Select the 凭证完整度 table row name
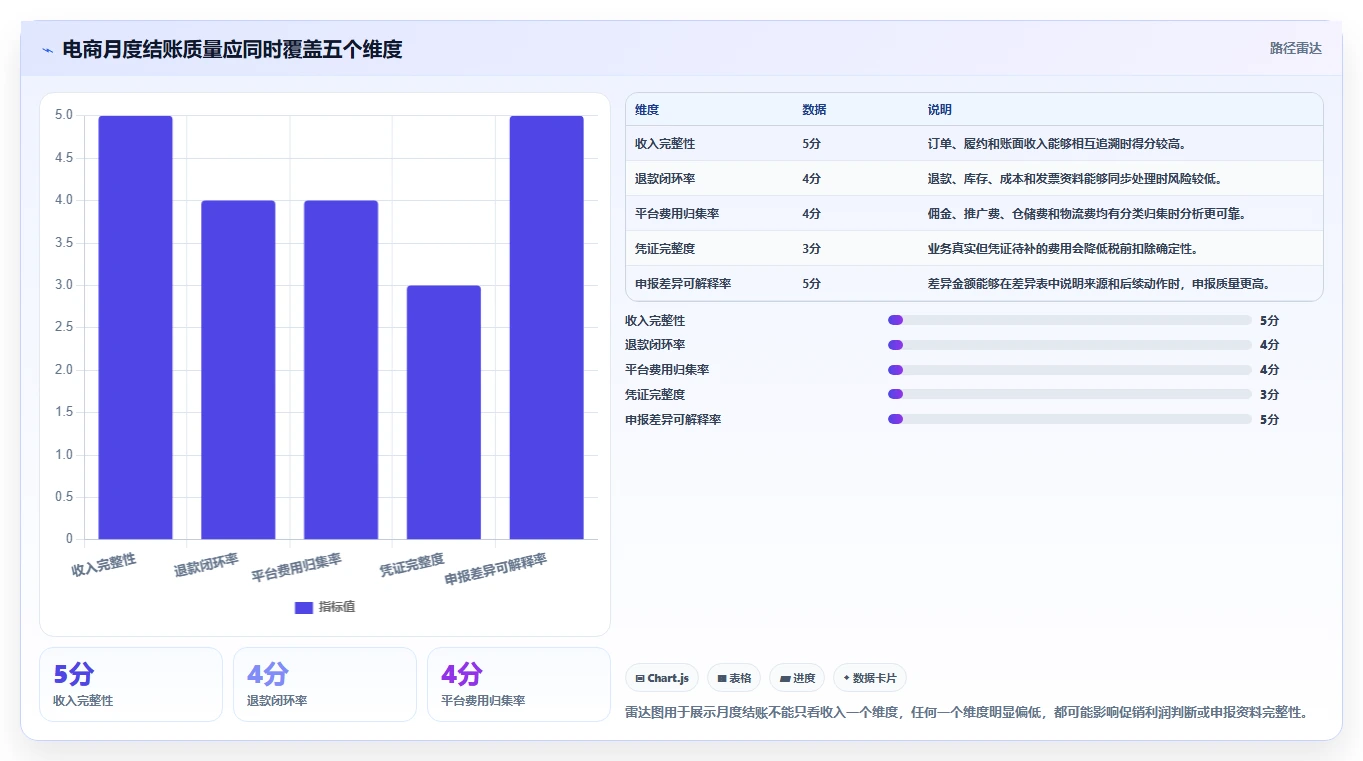This screenshot has width=1363, height=761. point(665,249)
